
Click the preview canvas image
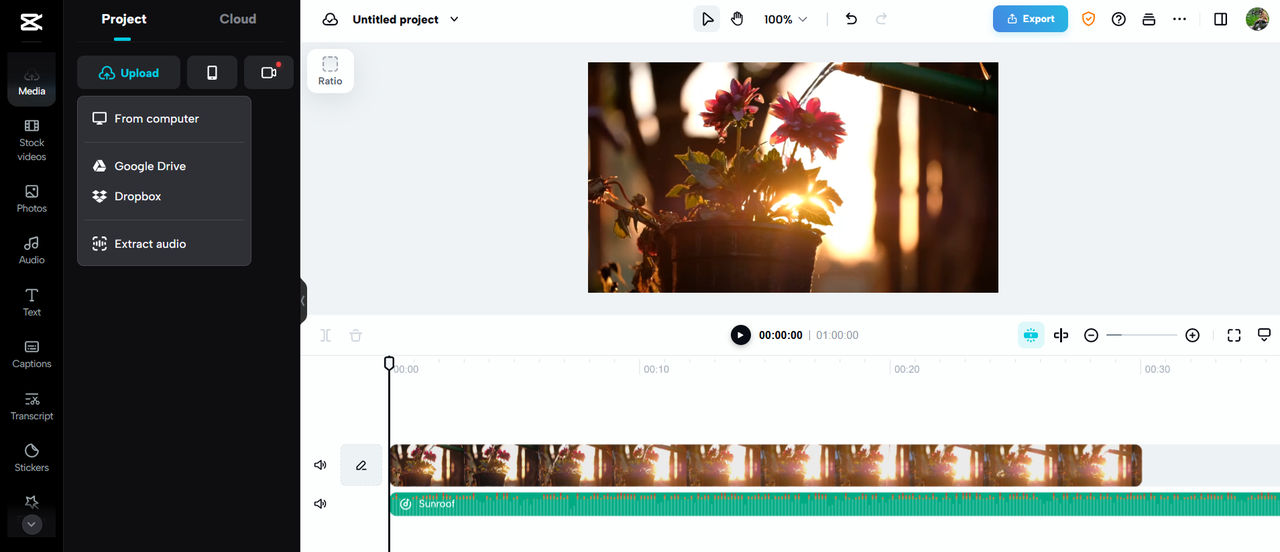pyautogui.click(x=793, y=177)
